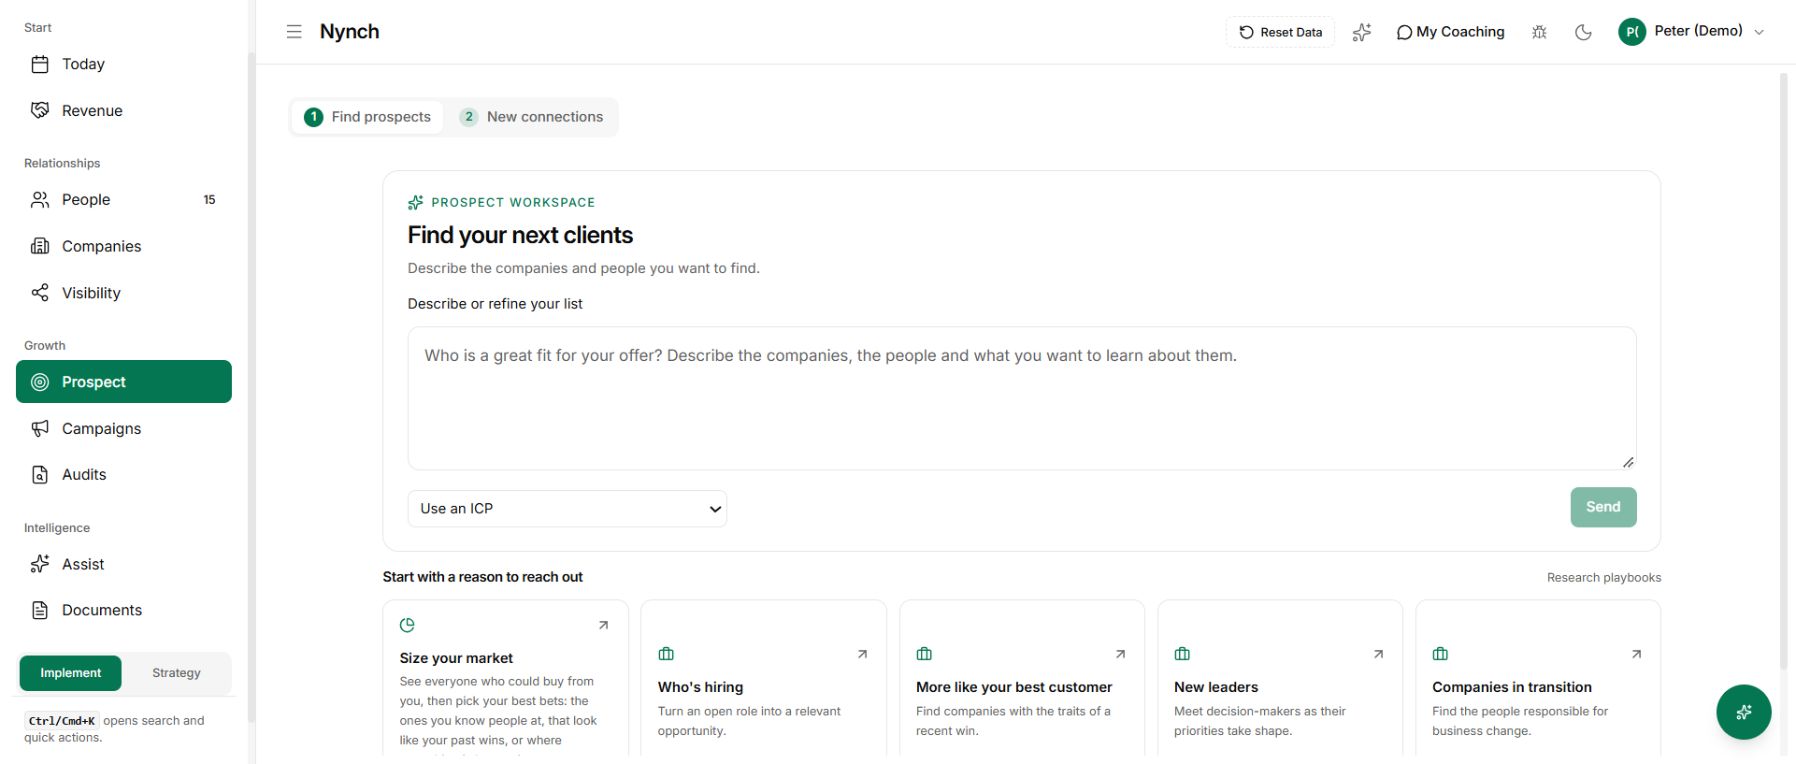This screenshot has height=764, width=1796.
Task: Click the Send button
Action: pos(1603,507)
